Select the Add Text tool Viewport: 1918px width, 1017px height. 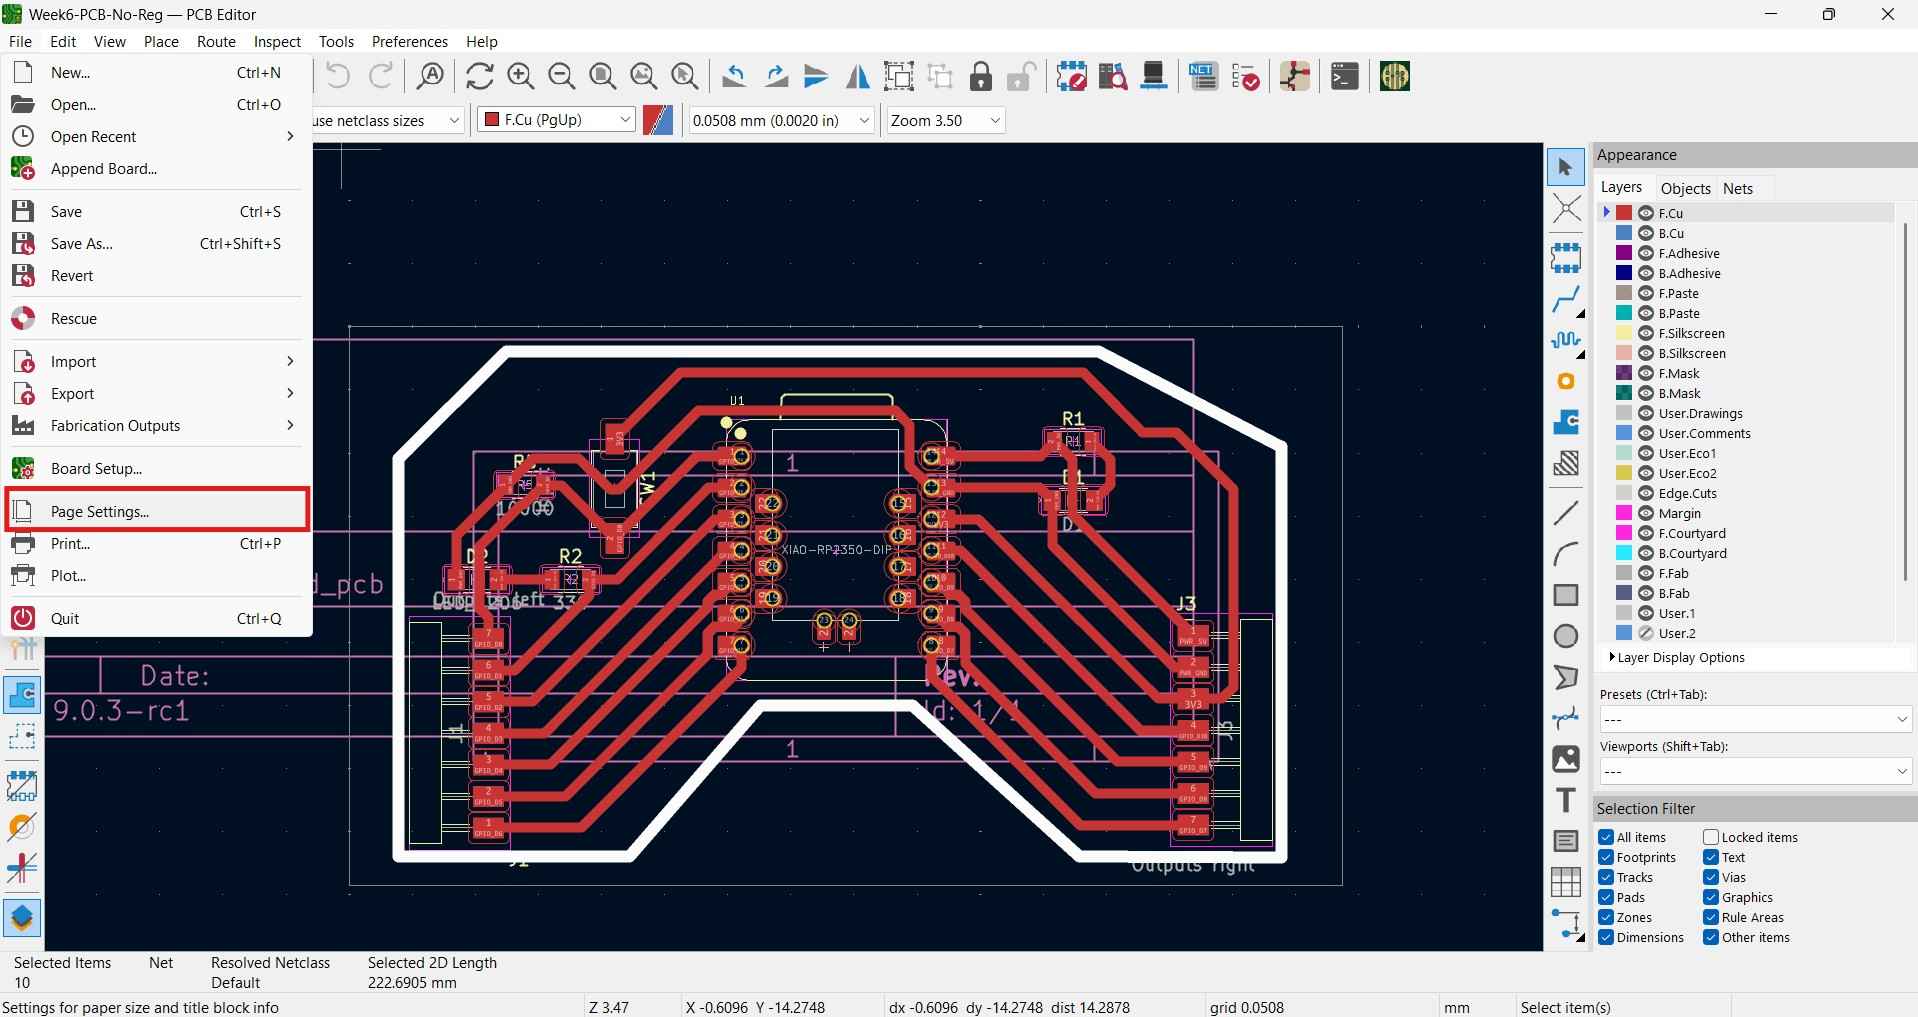point(1566,800)
